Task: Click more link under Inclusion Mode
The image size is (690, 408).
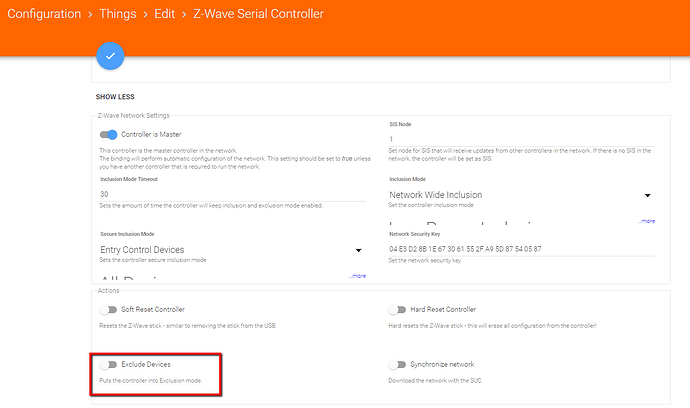Action: [647, 221]
